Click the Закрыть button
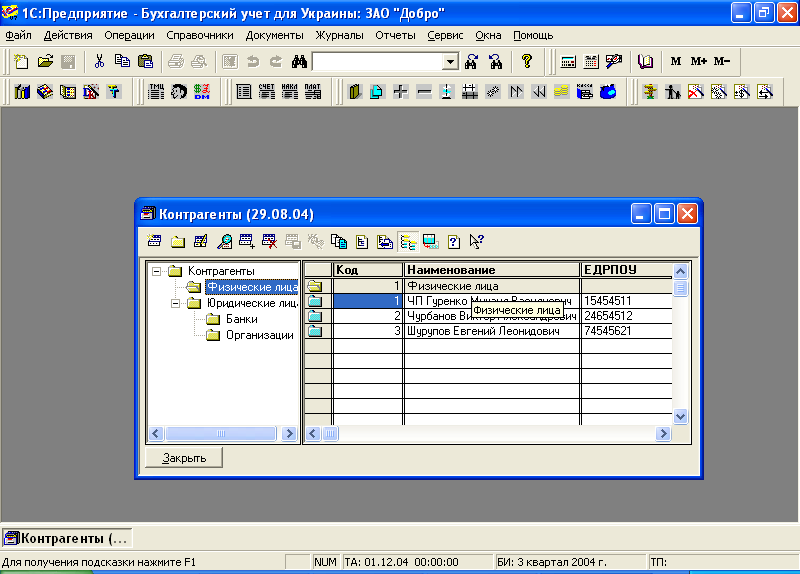The width and height of the screenshot is (800, 574). [184, 458]
